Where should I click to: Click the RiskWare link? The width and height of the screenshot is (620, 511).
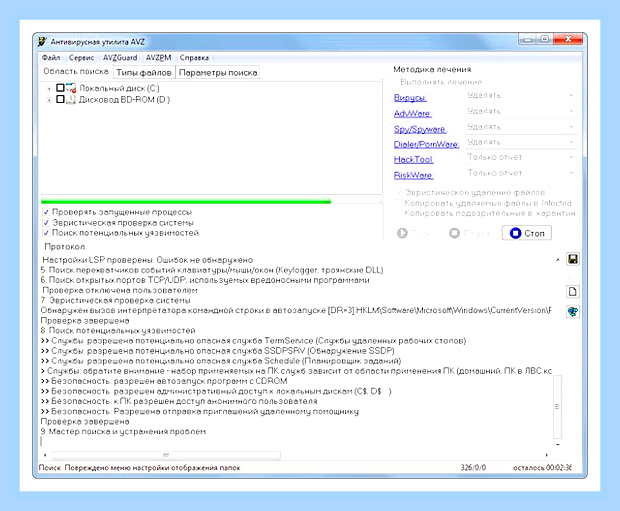point(413,175)
